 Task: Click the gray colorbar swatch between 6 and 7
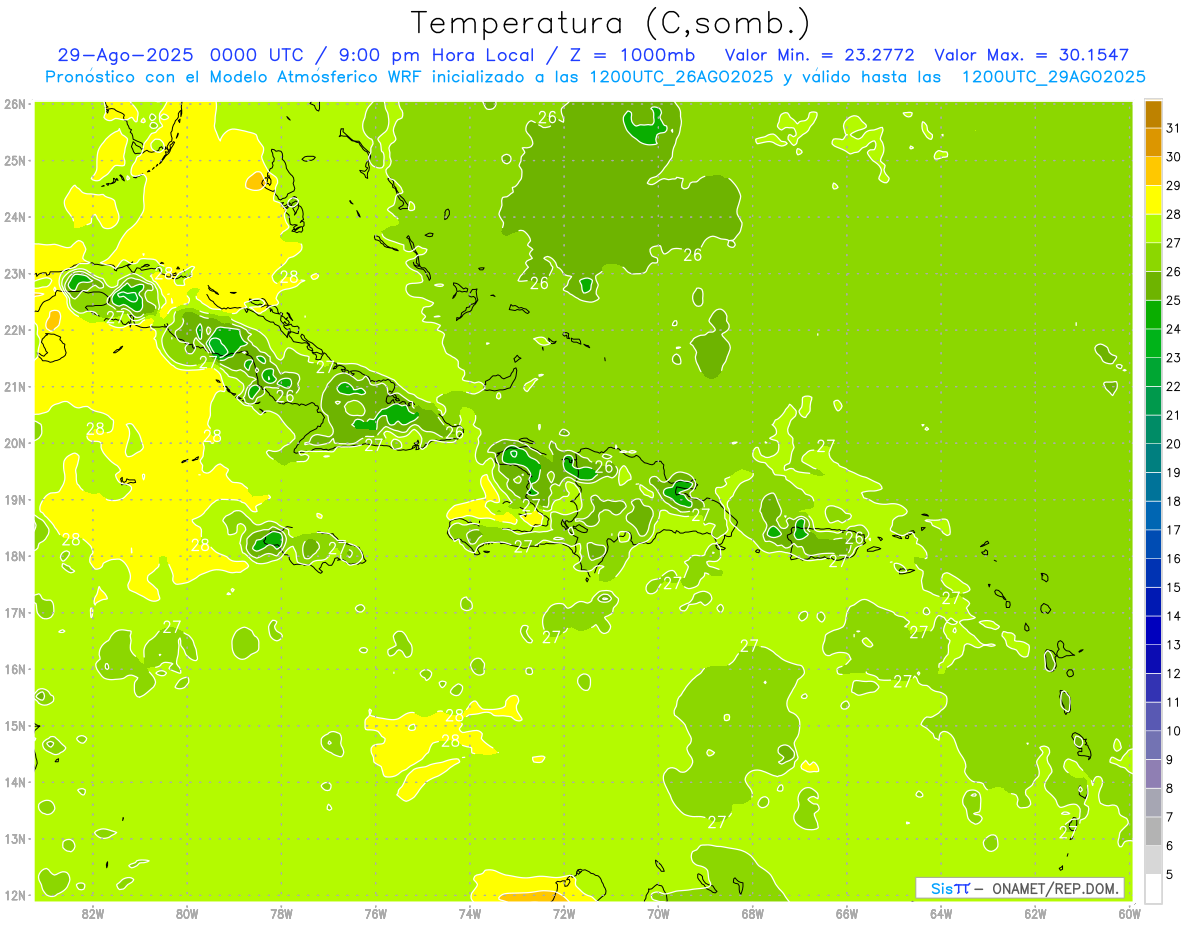[1153, 831]
